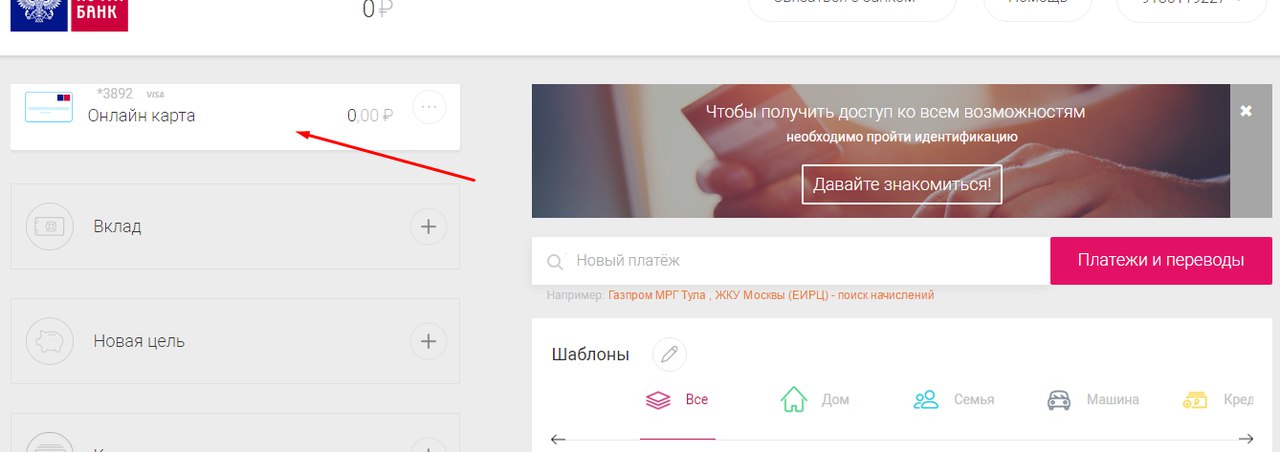The image size is (1280, 452).
Task: Click the Новая цель piggy bank icon
Action: 49,341
